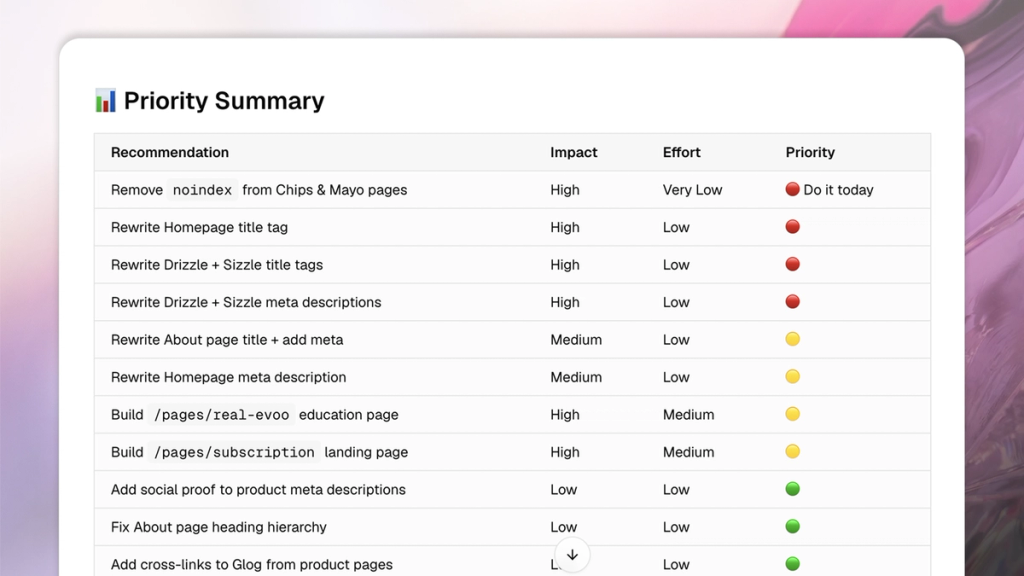This screenshot has width=1024, height=576.
Task: Click the bar chart emoji beside Priority Summary
Action: point(105,101)
